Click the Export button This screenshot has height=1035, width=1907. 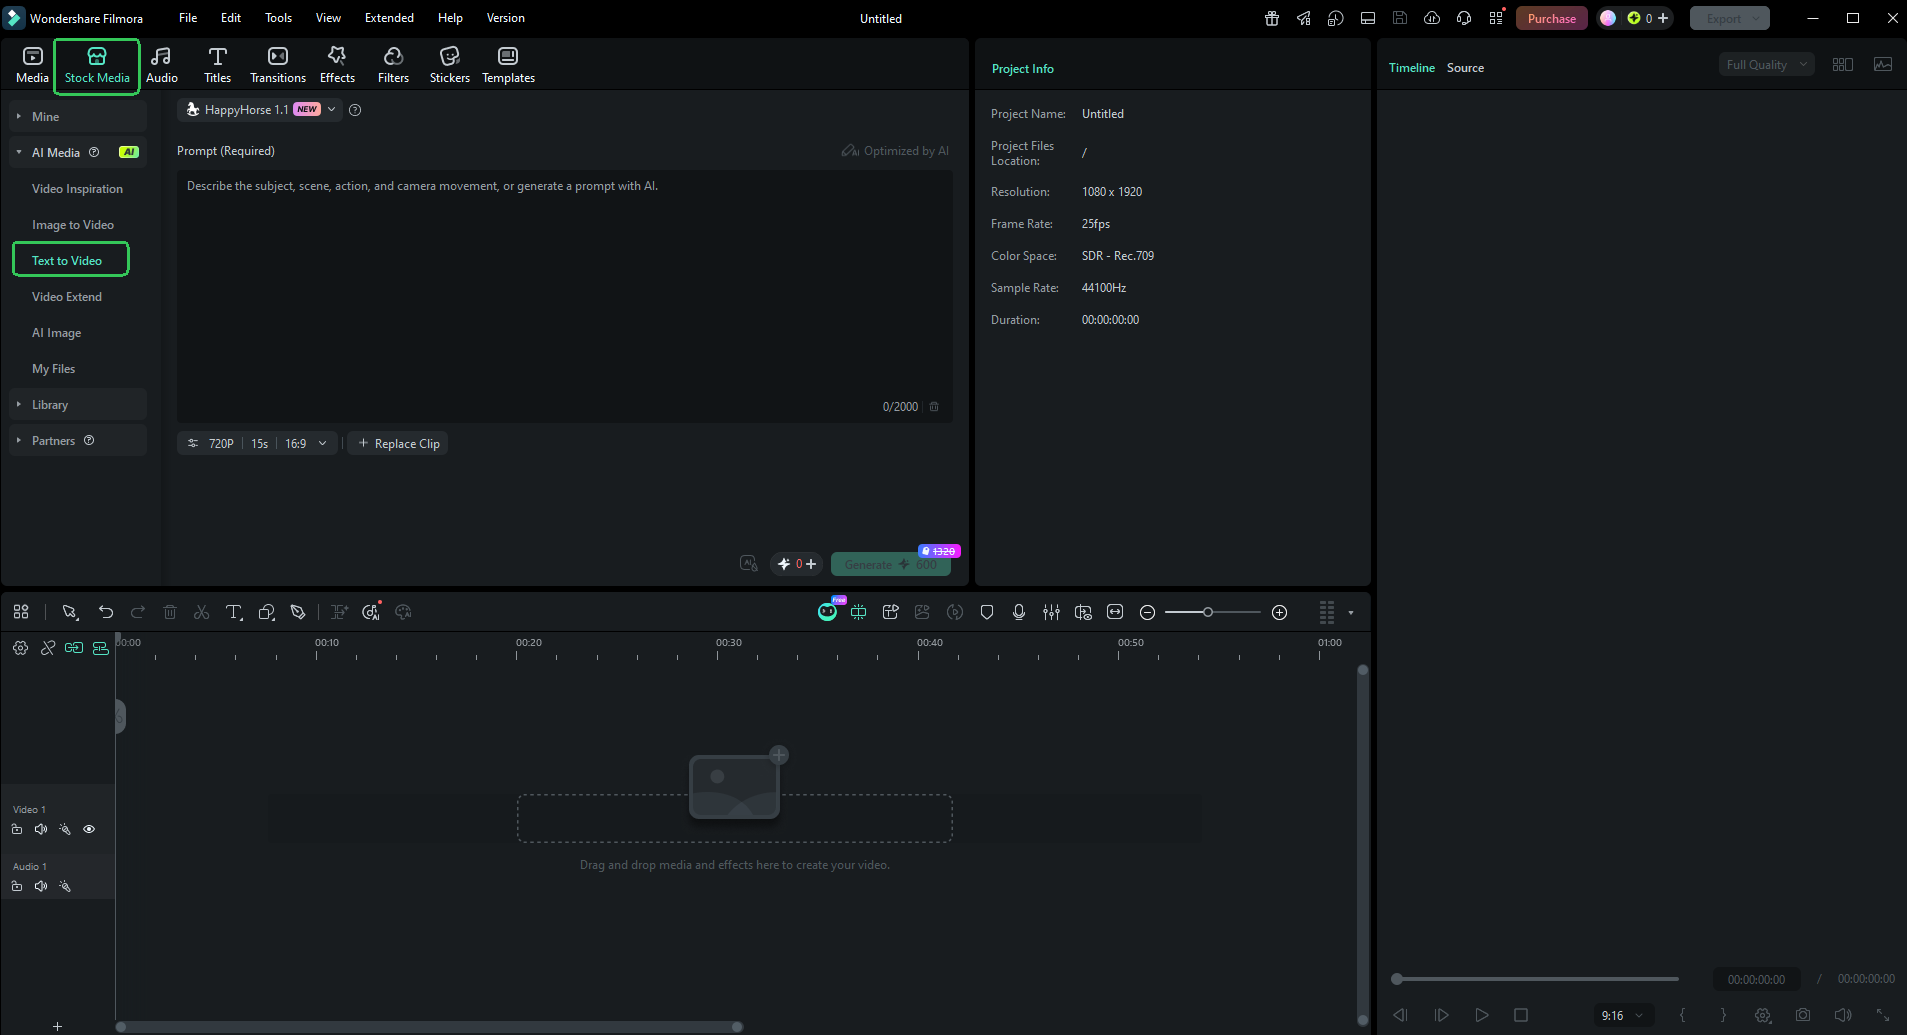click(x=1730, y=18)
